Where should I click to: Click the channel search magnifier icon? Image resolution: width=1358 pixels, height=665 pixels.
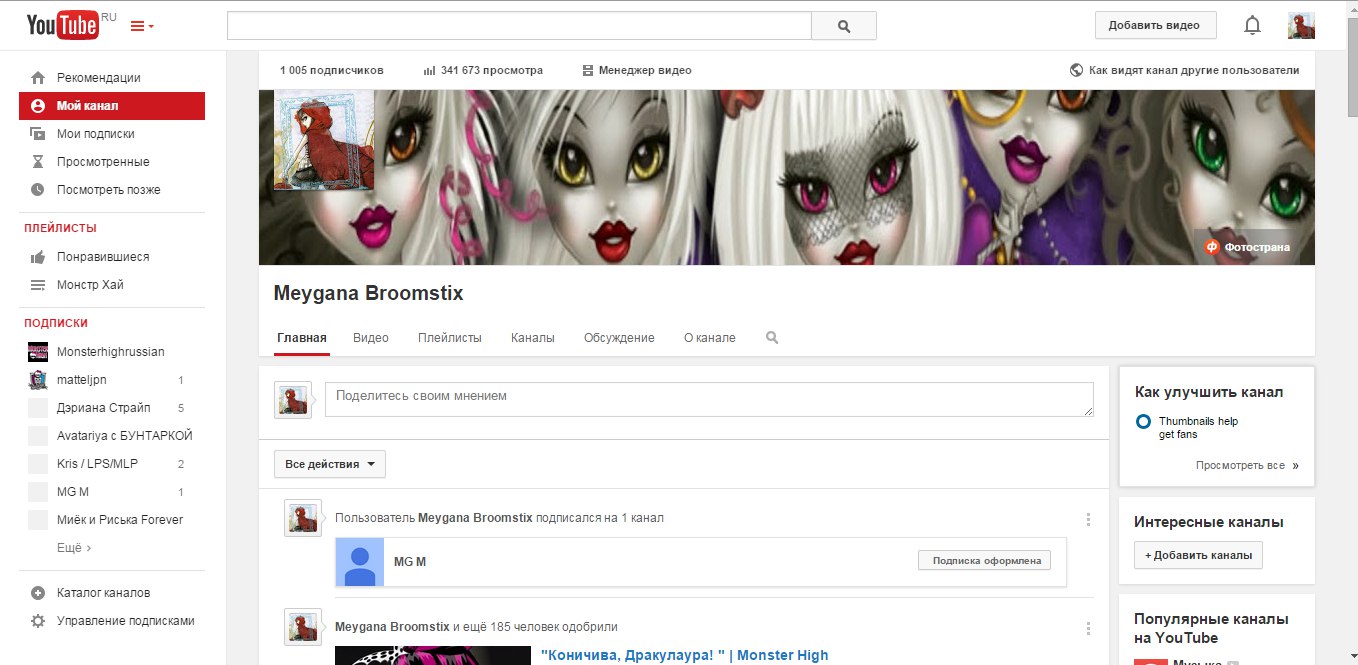tap(772, 338)
